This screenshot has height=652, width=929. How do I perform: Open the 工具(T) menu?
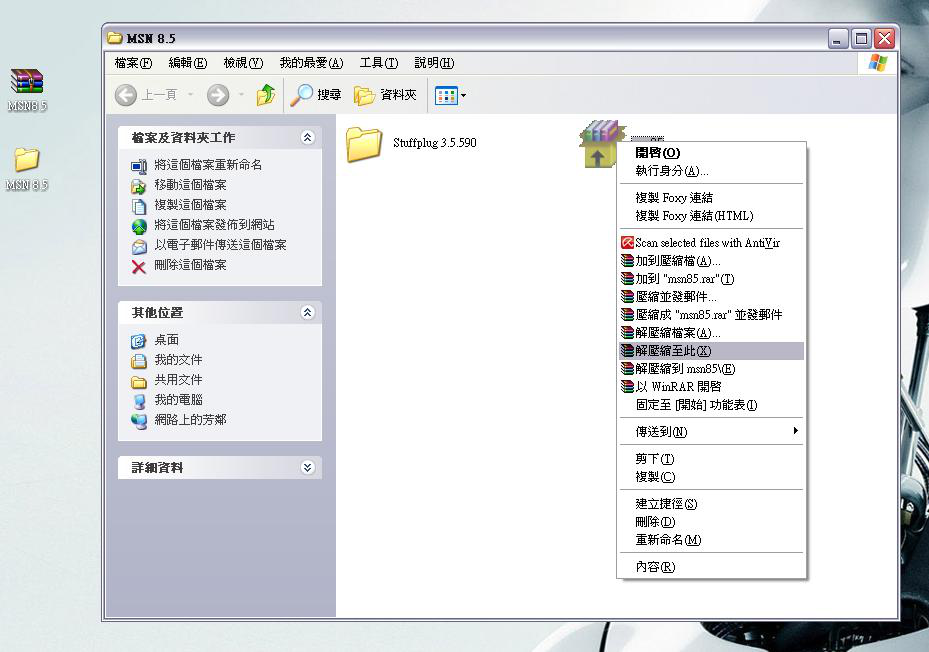379,63
